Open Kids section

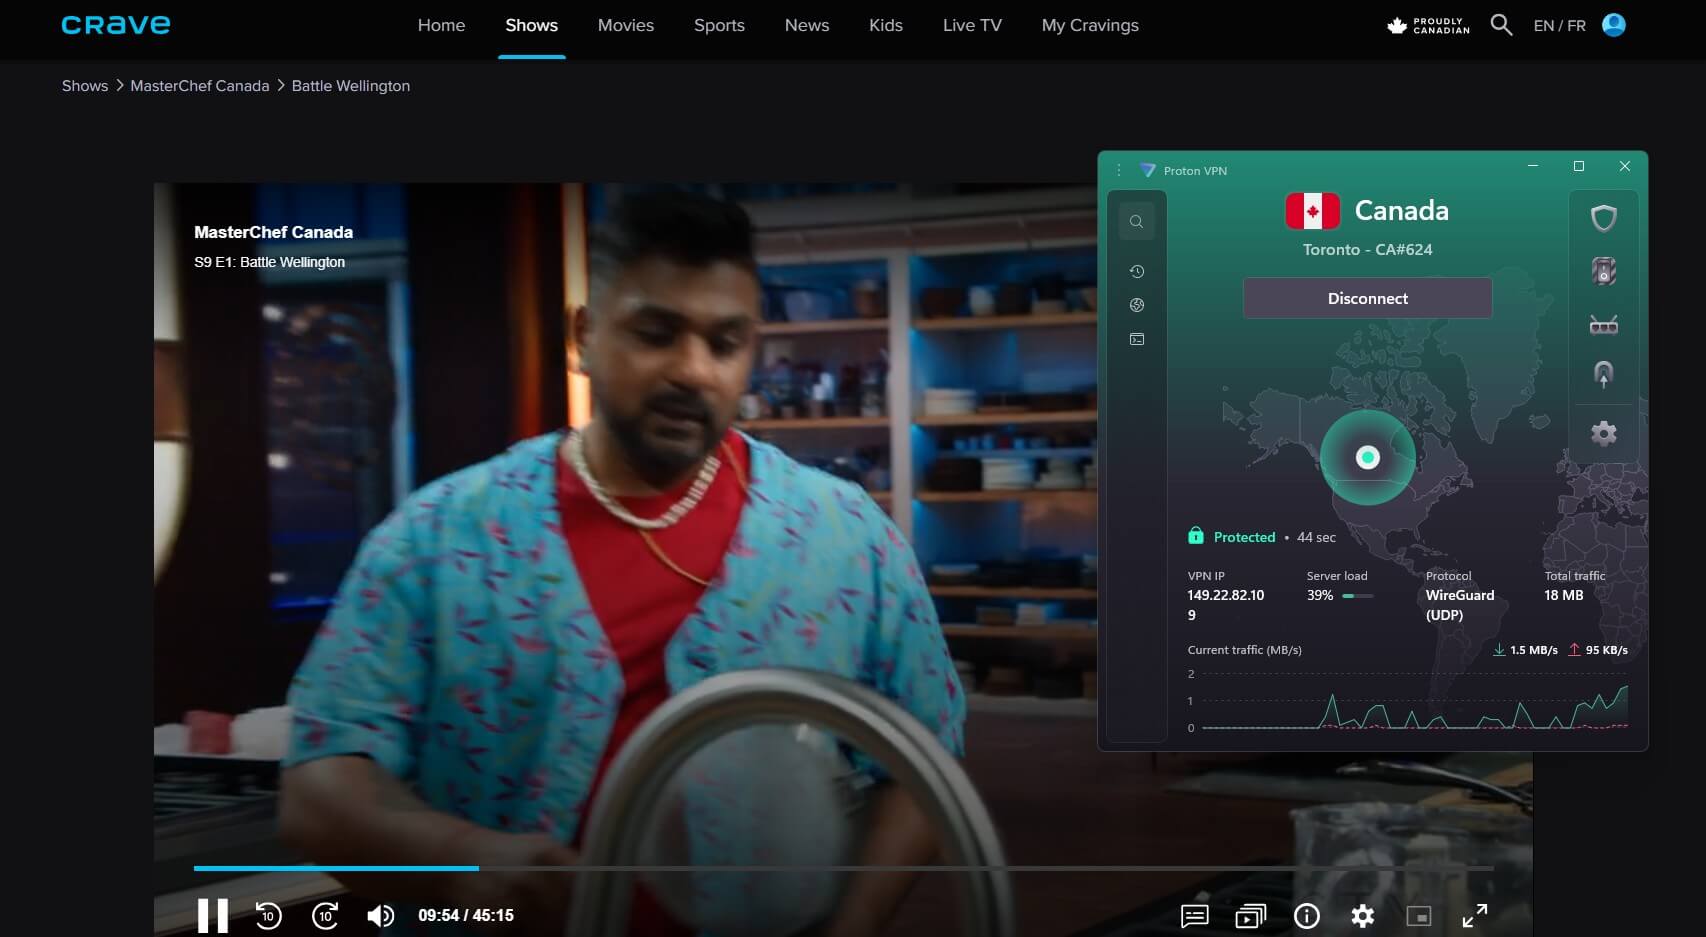coord(886,25)
